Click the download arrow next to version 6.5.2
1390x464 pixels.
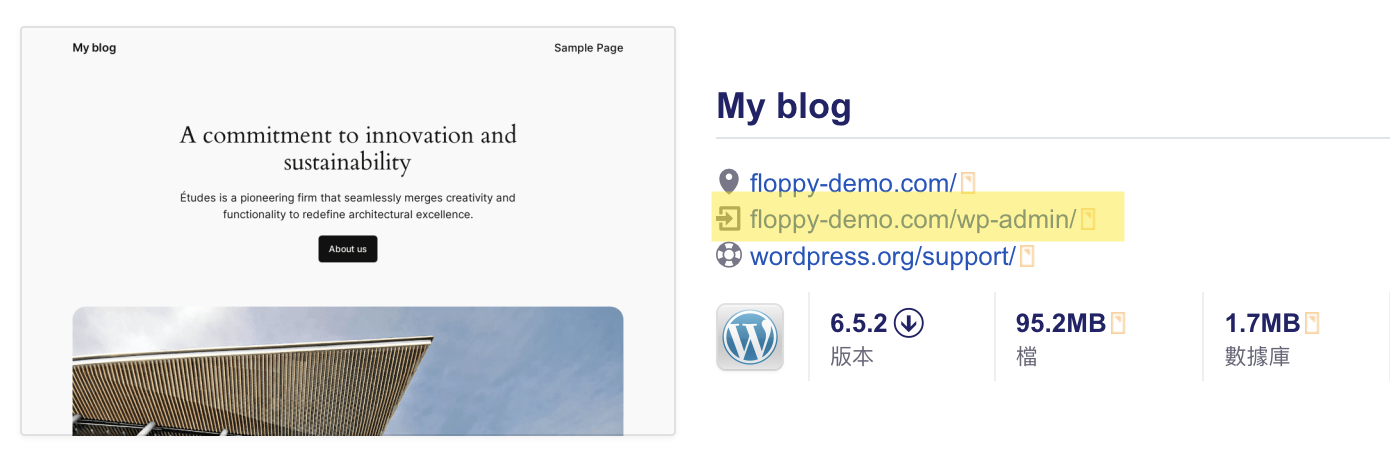[909, 323]
